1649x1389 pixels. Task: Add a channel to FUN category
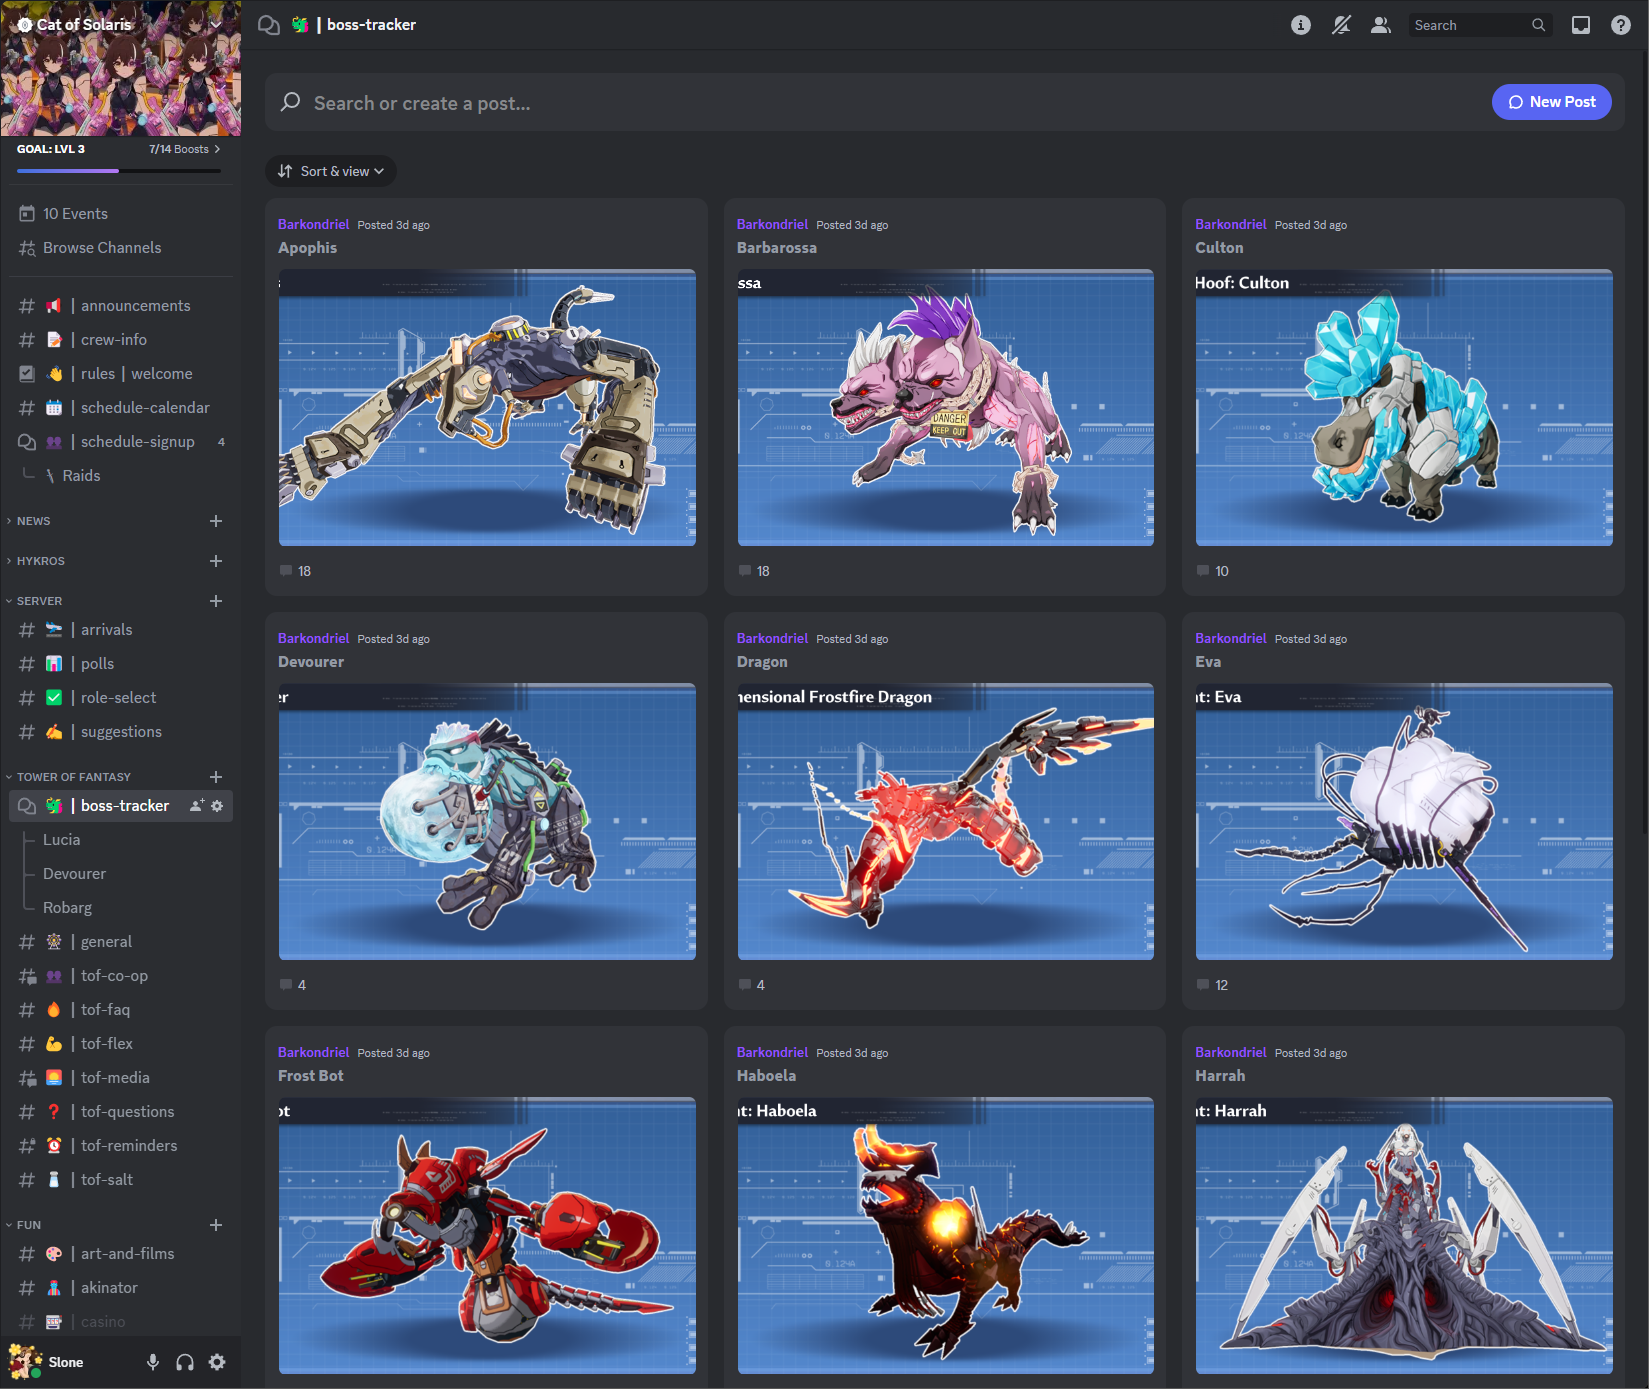(x=216, y=1225)
